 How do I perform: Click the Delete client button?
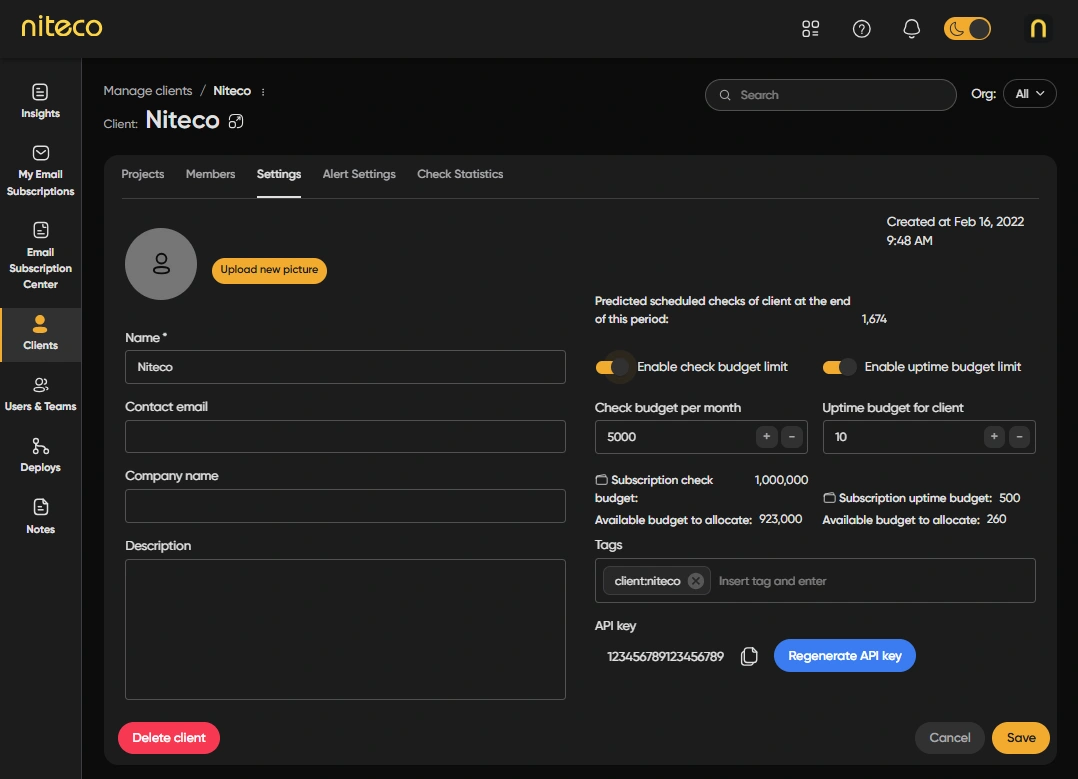click(x=169, y=738)
